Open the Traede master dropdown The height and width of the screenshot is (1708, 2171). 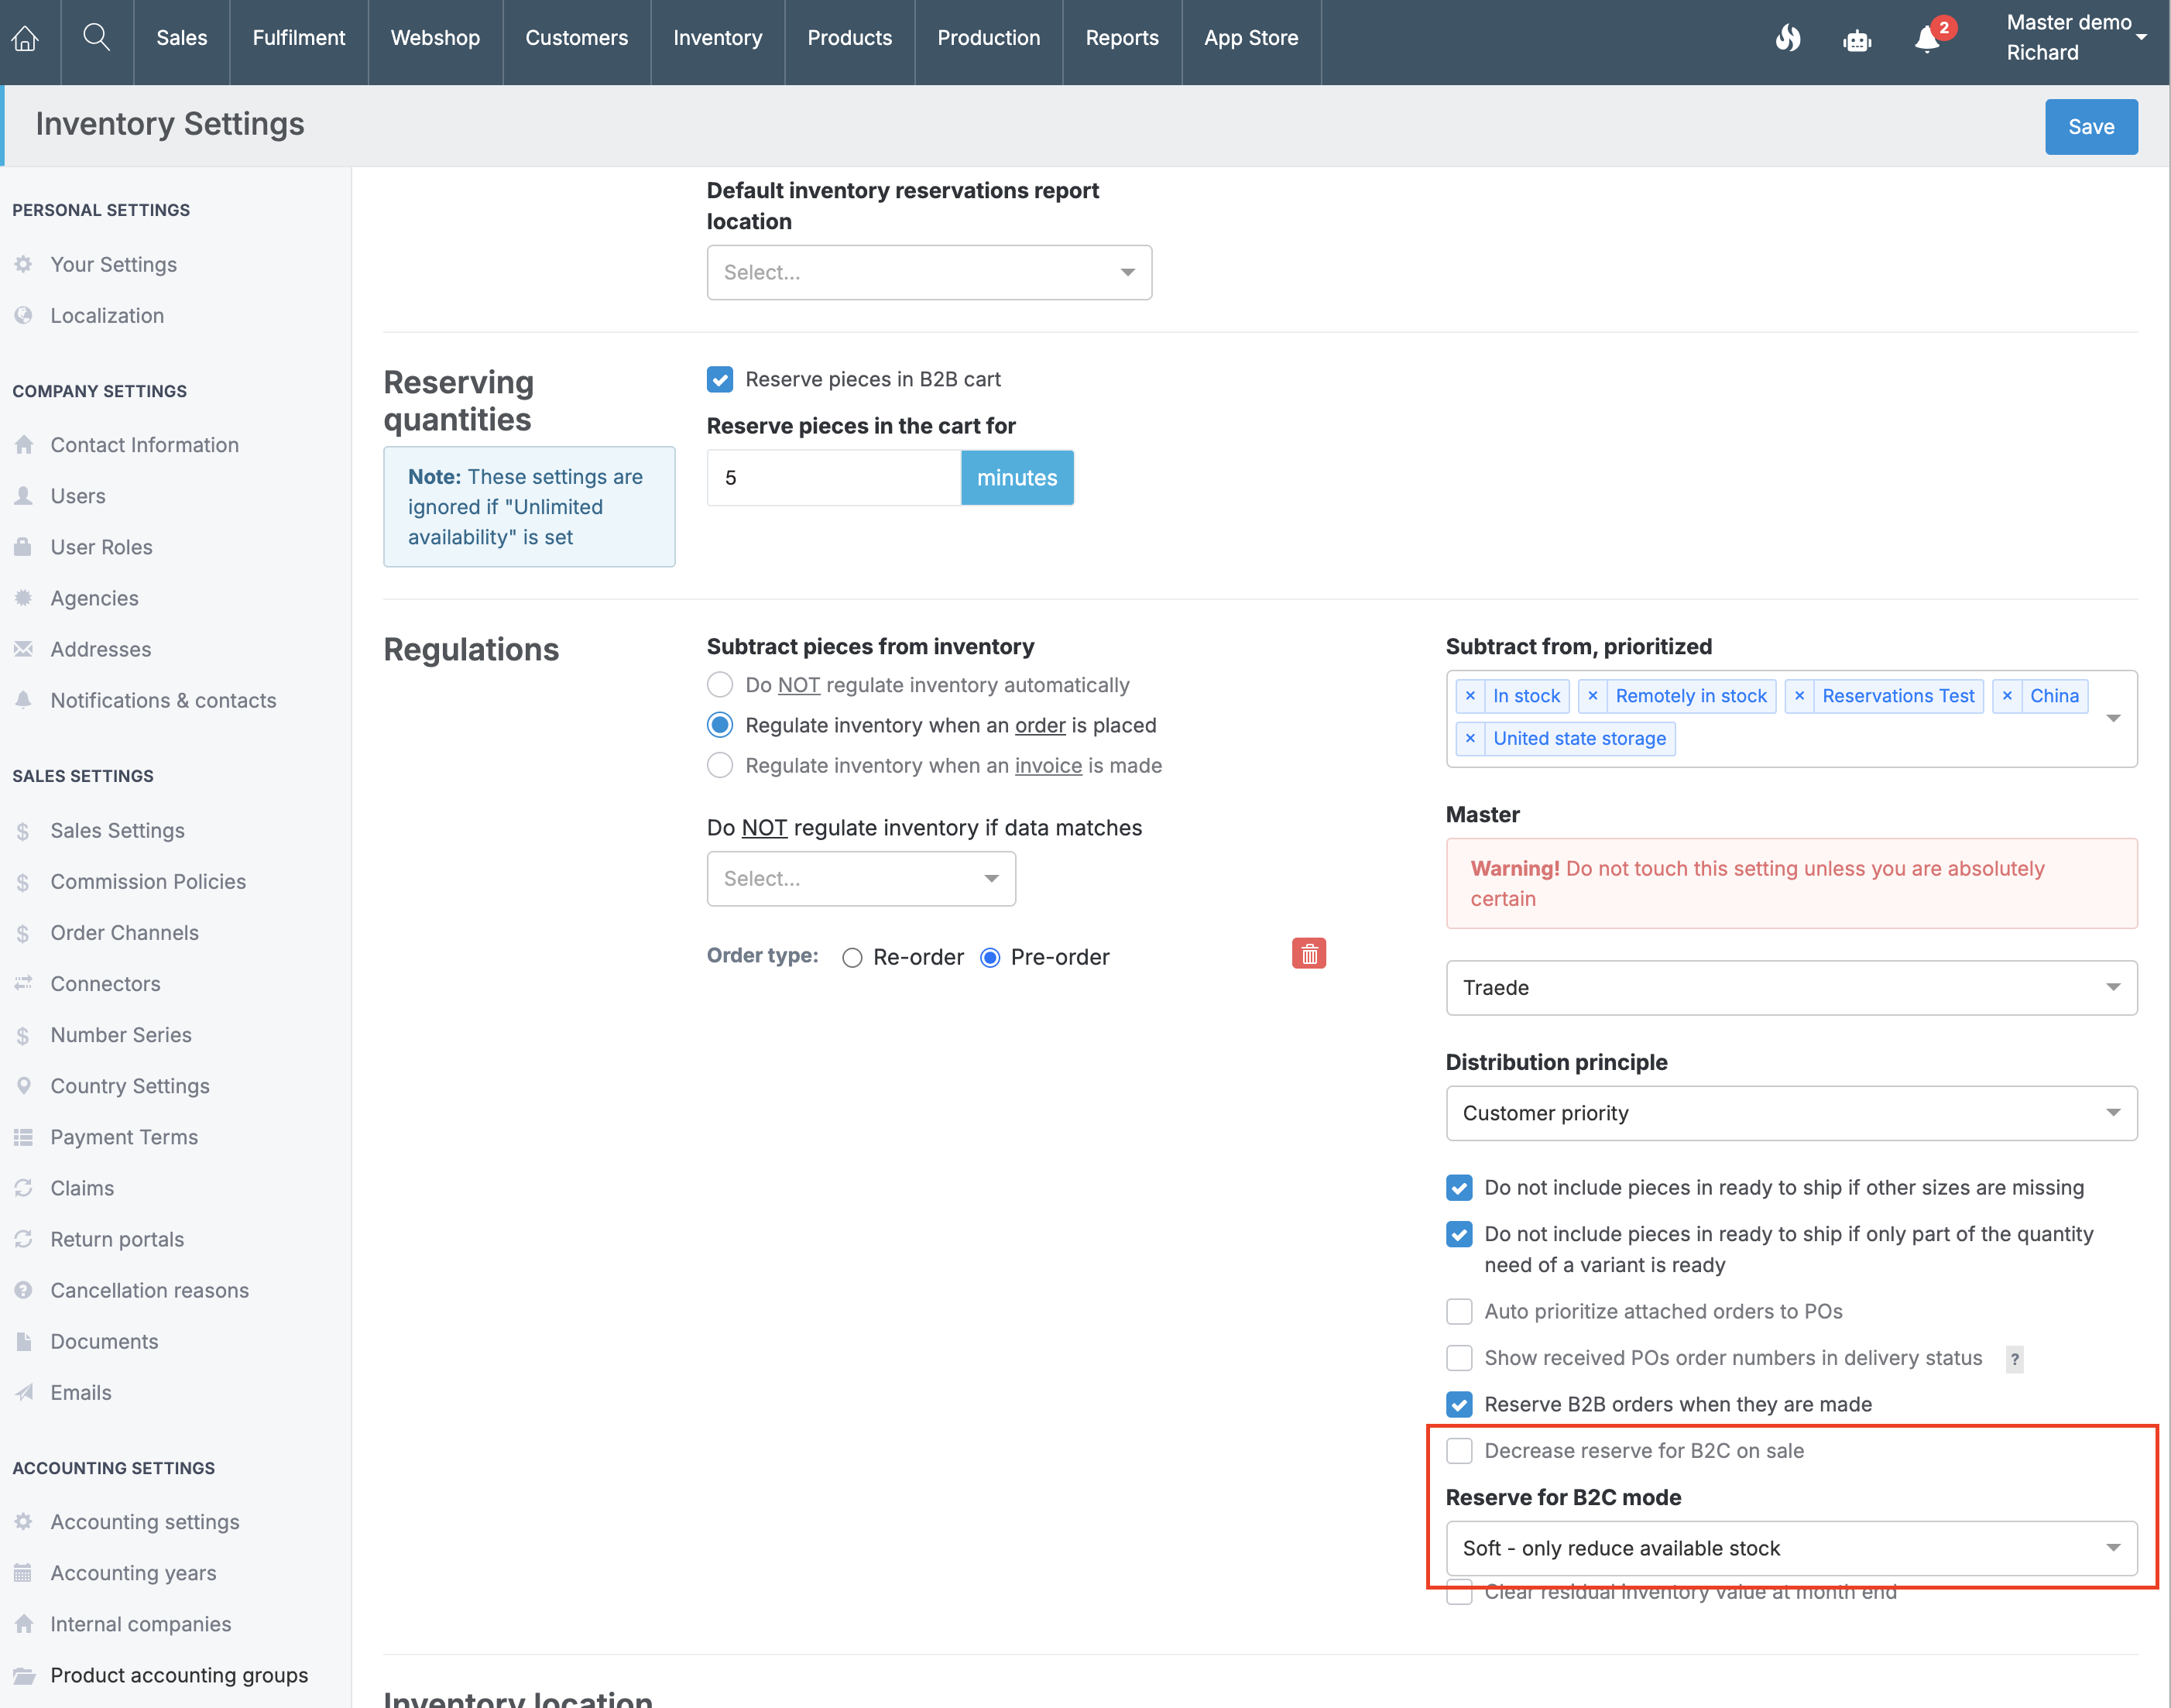(1791, 988)
